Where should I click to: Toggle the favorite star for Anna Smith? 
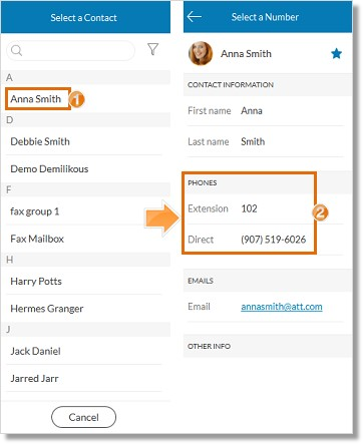(336, 53)
